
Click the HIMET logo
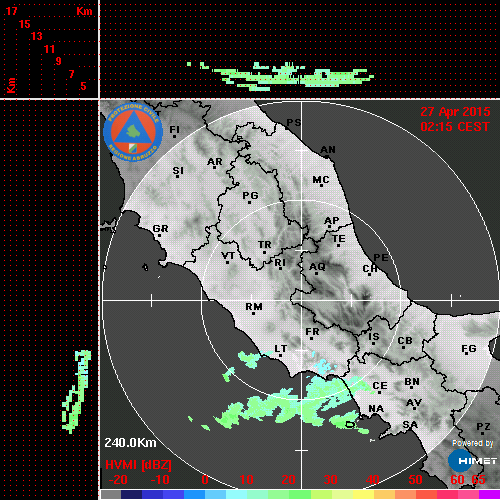[x=472, y=461]
